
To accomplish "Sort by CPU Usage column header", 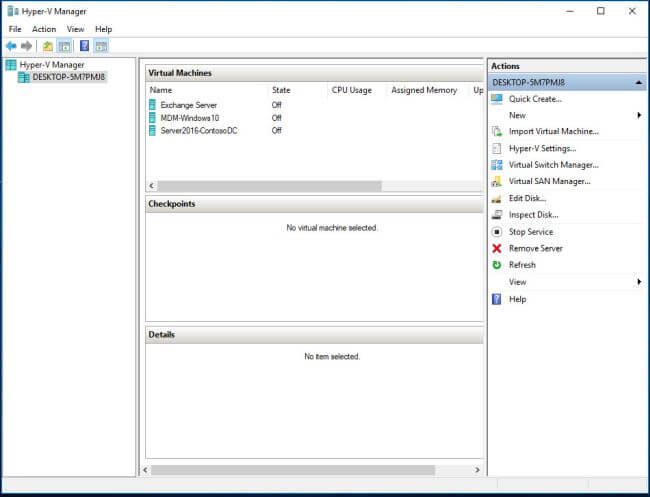I will pyautogui.click(x=352, y=90).
